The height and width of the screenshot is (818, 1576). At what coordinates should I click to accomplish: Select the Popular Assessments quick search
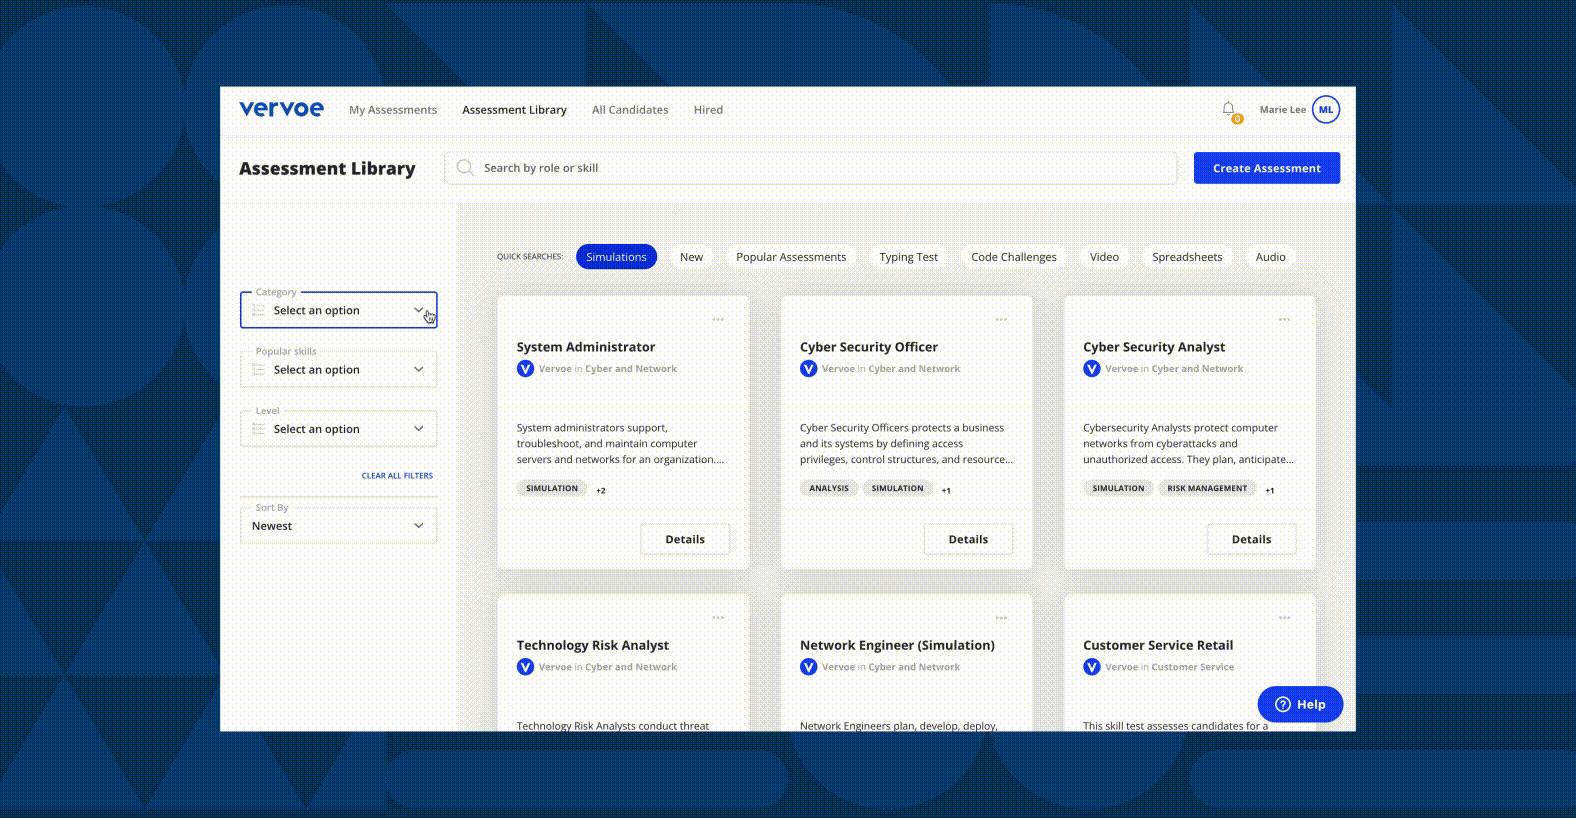click(791, 257)
